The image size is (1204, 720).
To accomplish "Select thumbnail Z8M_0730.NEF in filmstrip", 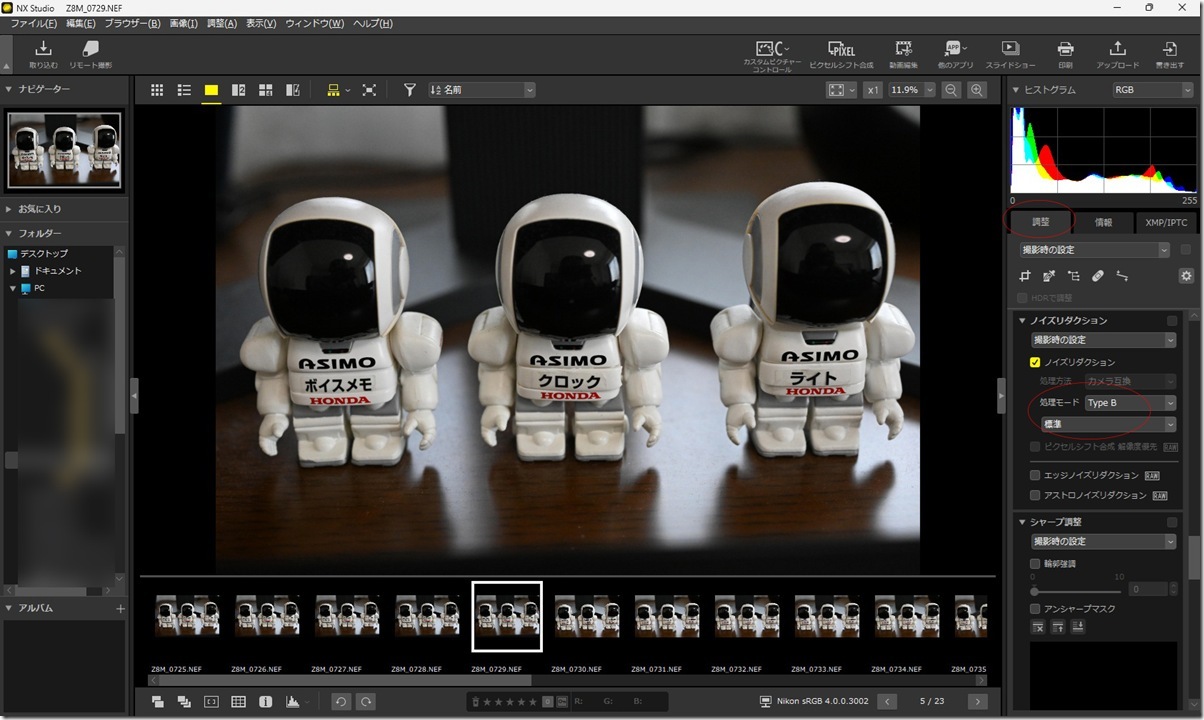I will (587, 616).
